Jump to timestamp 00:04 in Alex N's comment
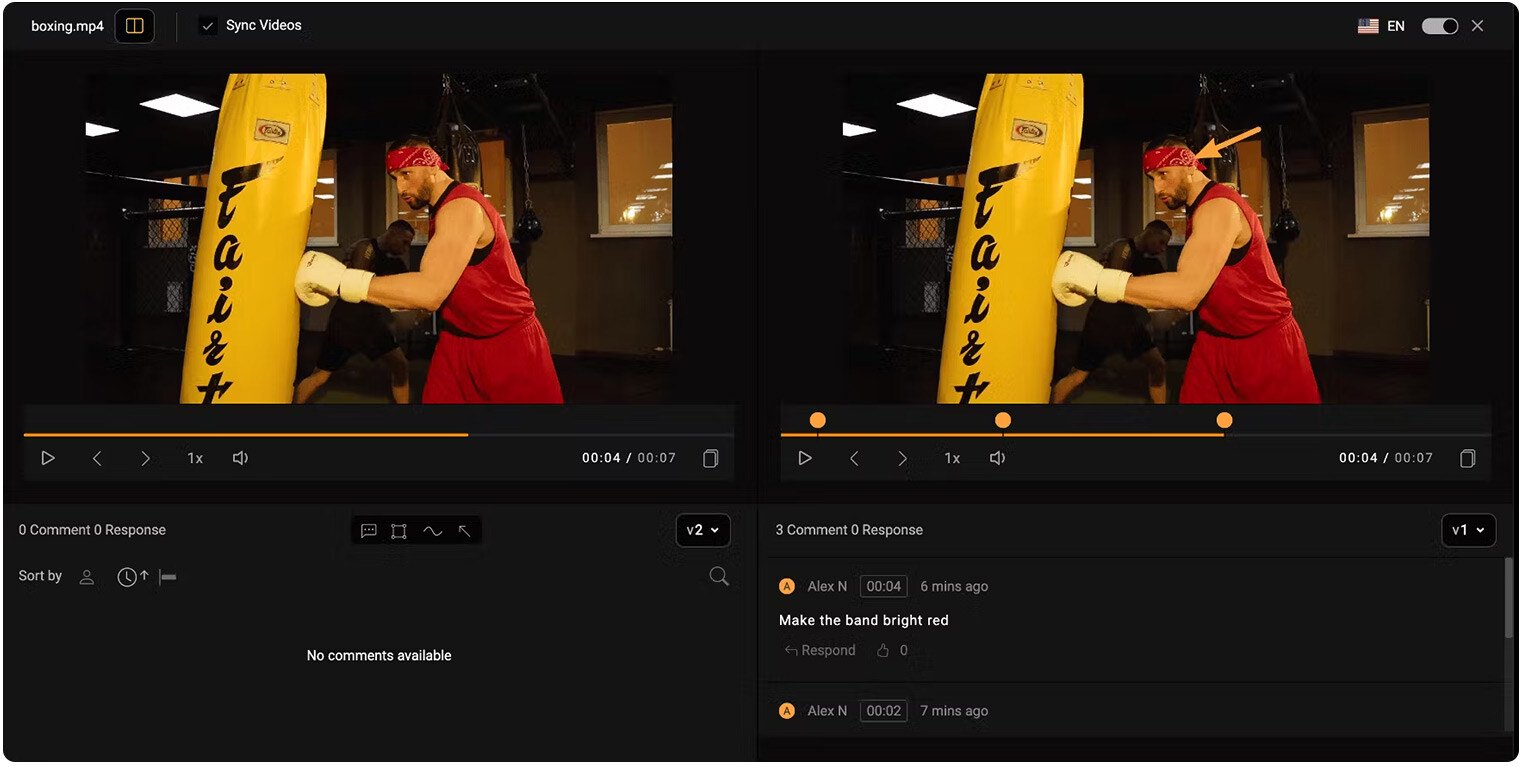 (x=884, y=586)
